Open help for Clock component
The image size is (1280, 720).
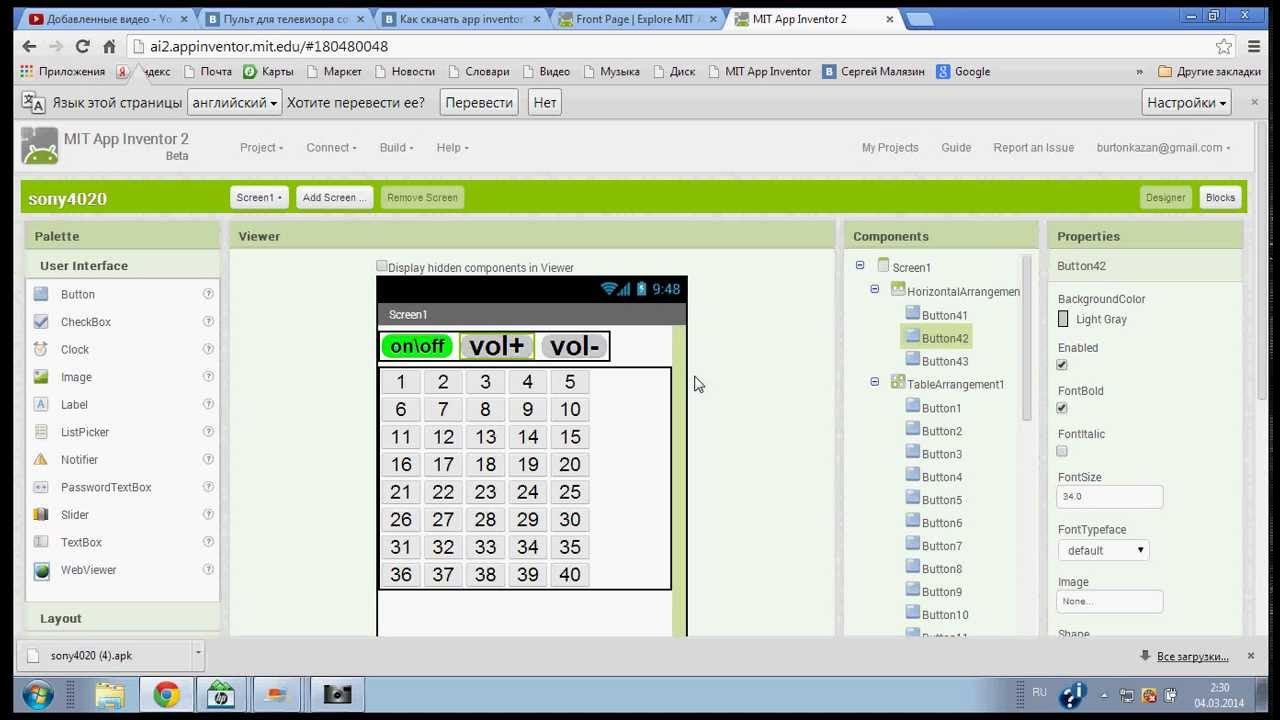(x=208, y=349)
